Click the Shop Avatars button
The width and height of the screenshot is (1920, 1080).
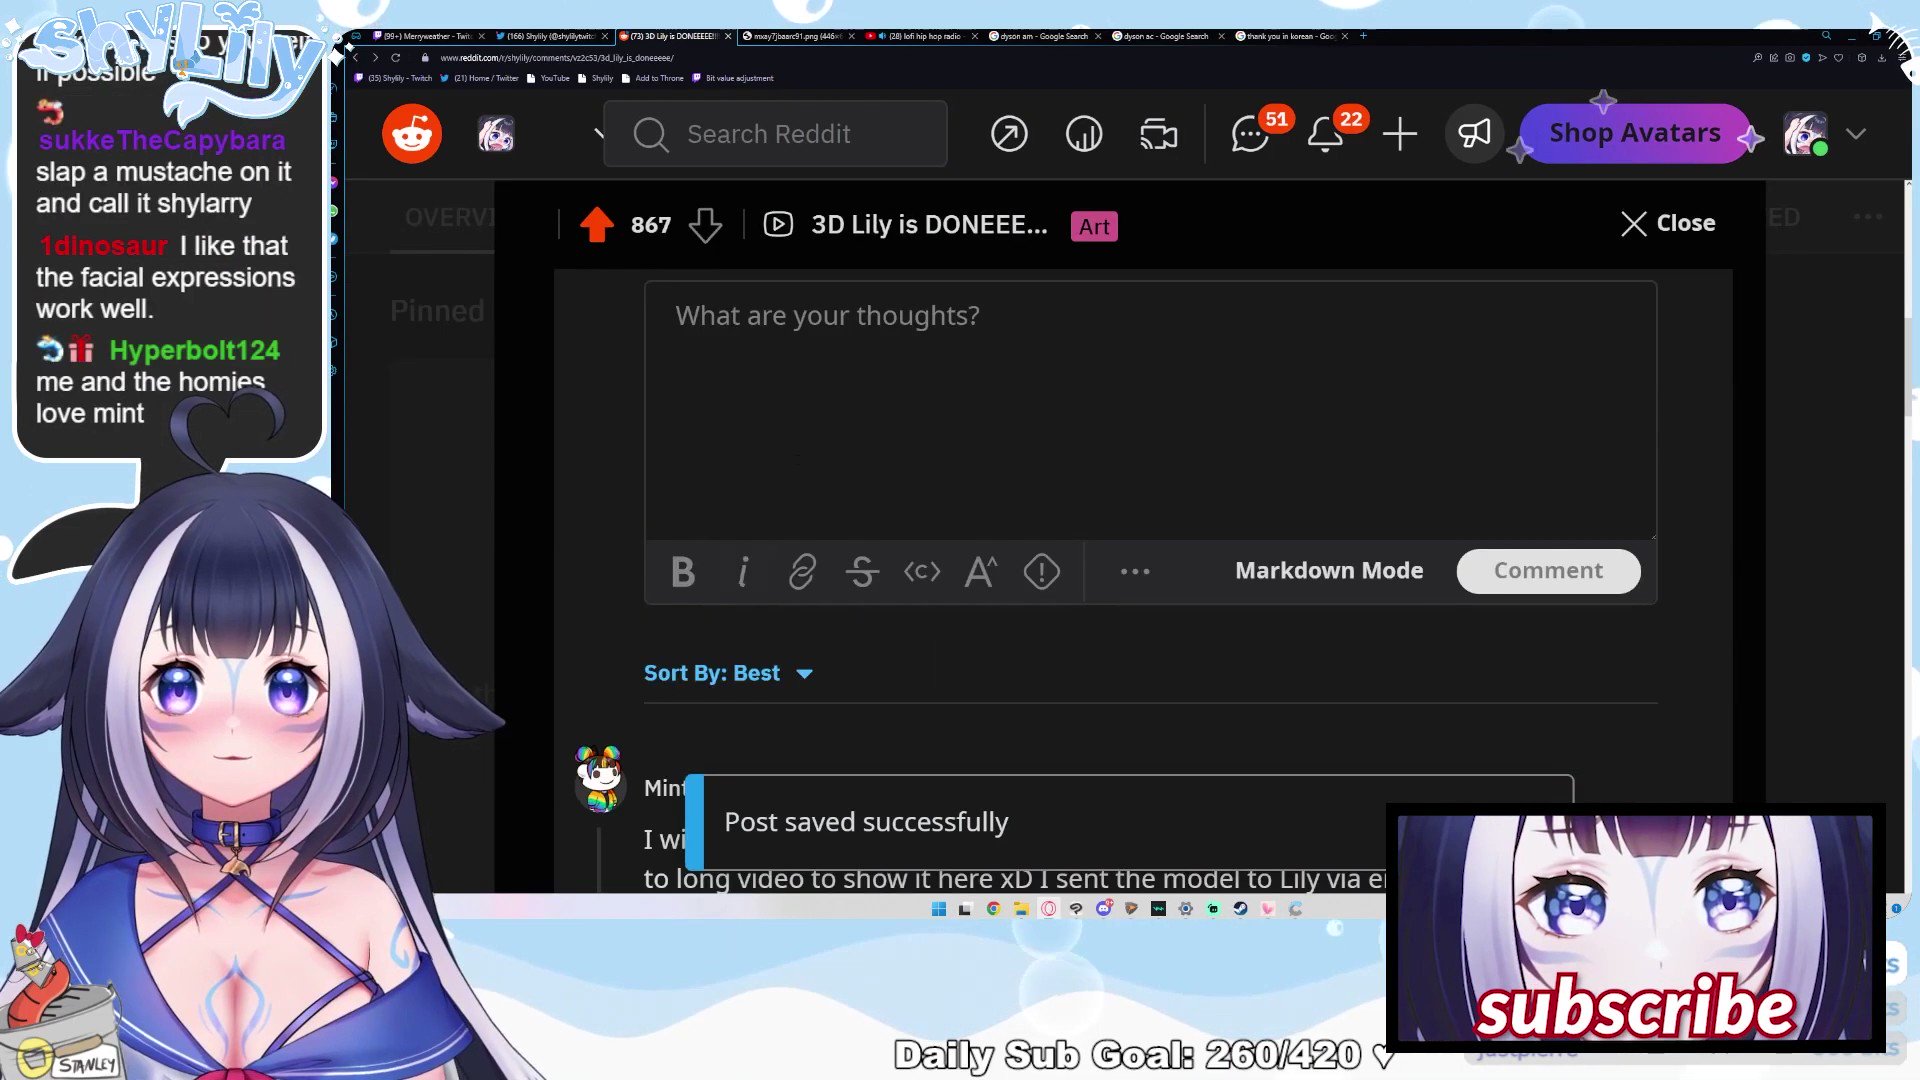[x=1634, y=133]
